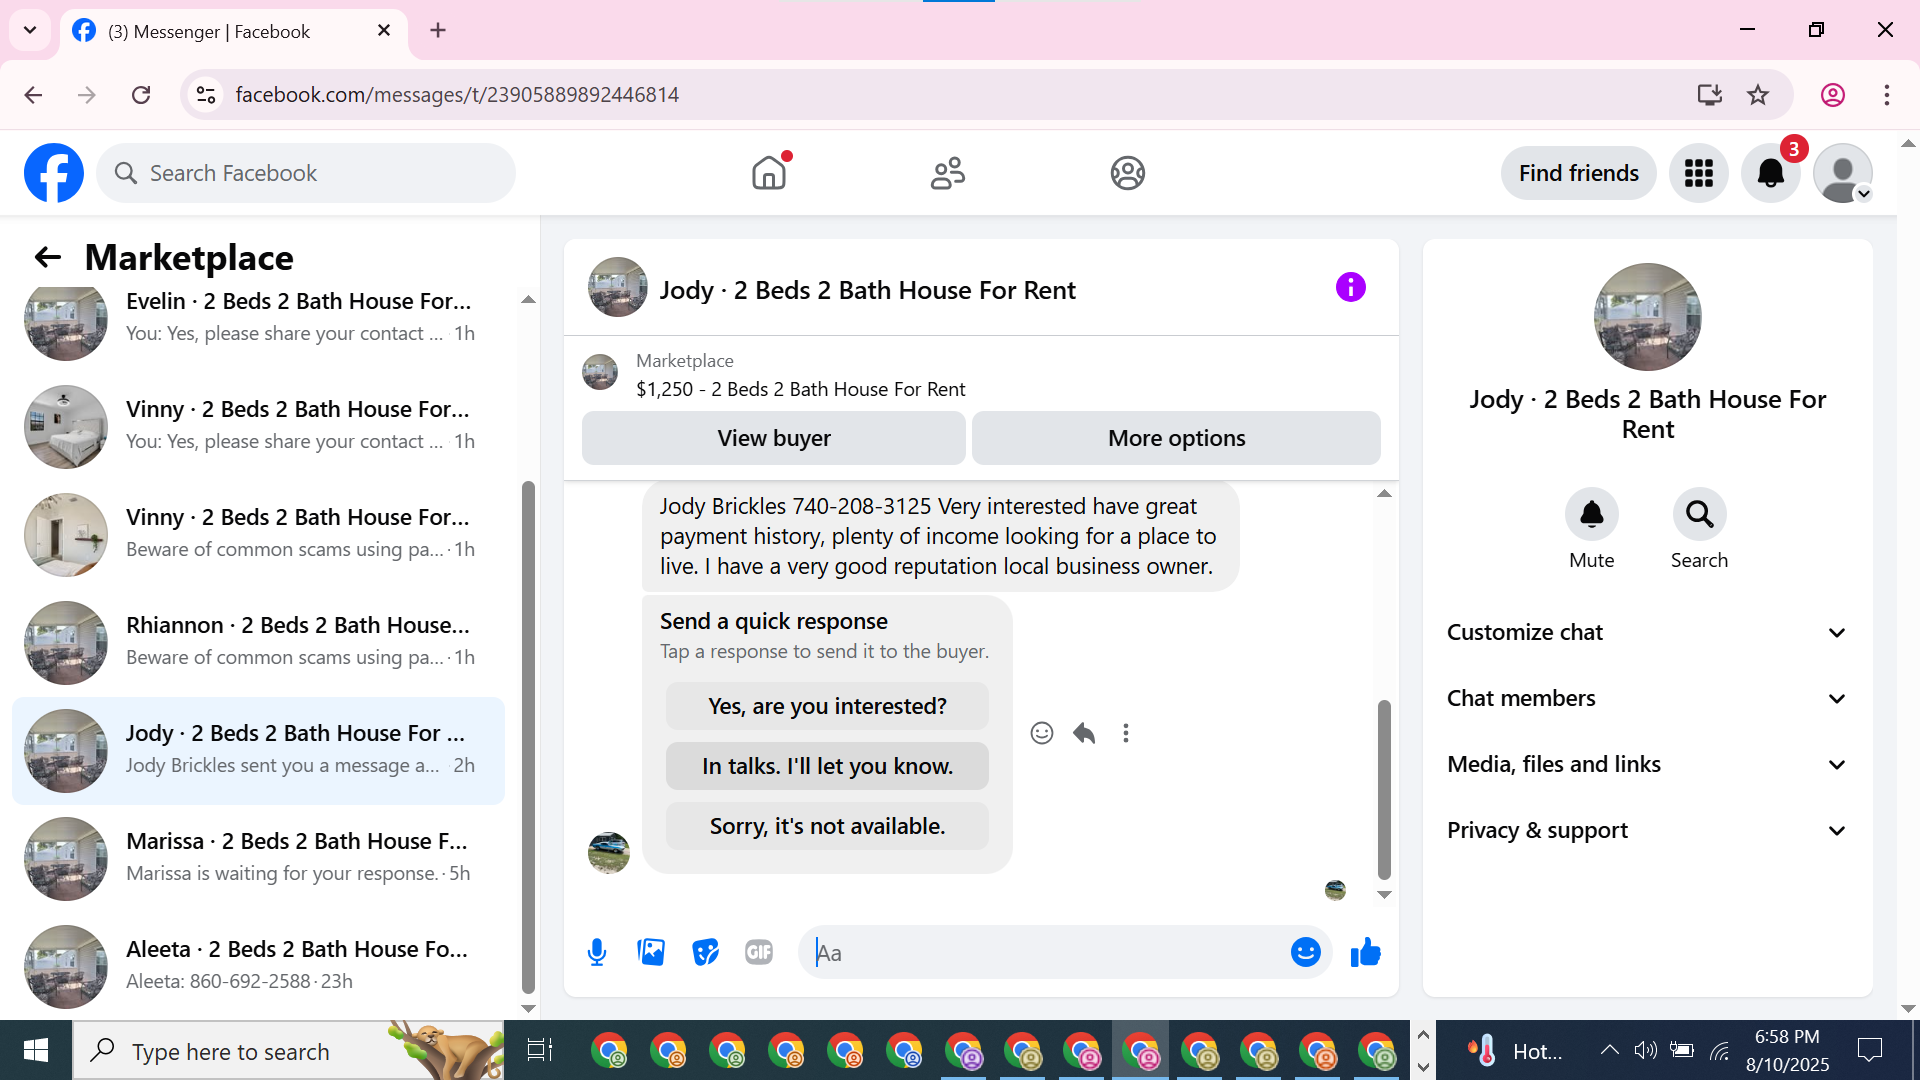This screenshot has width=1920, height=1080.
Task: Open the GIF picker
Action: point(759,952)
